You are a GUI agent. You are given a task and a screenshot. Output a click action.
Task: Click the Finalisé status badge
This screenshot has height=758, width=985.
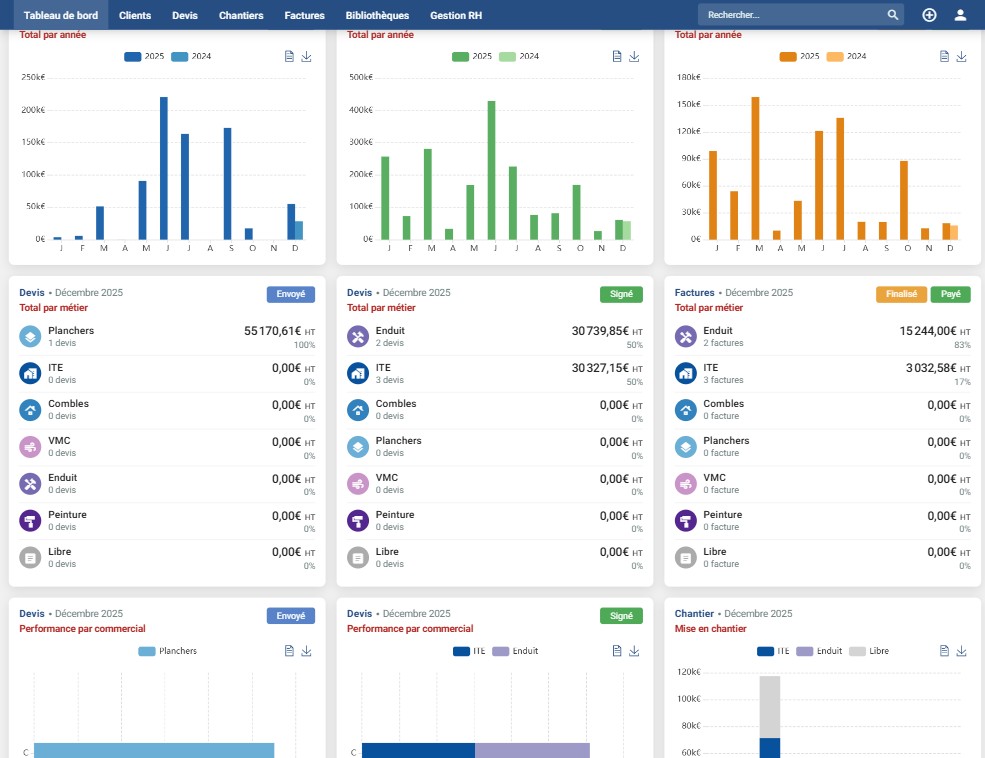pos(901,295)
